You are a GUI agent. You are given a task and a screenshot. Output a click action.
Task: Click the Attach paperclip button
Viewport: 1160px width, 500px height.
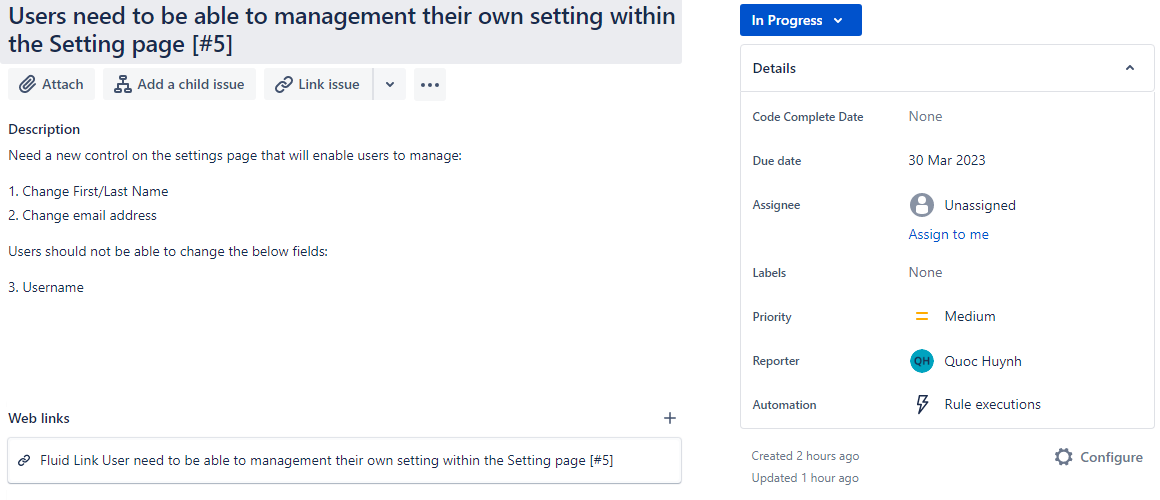[x=51, y=84]
